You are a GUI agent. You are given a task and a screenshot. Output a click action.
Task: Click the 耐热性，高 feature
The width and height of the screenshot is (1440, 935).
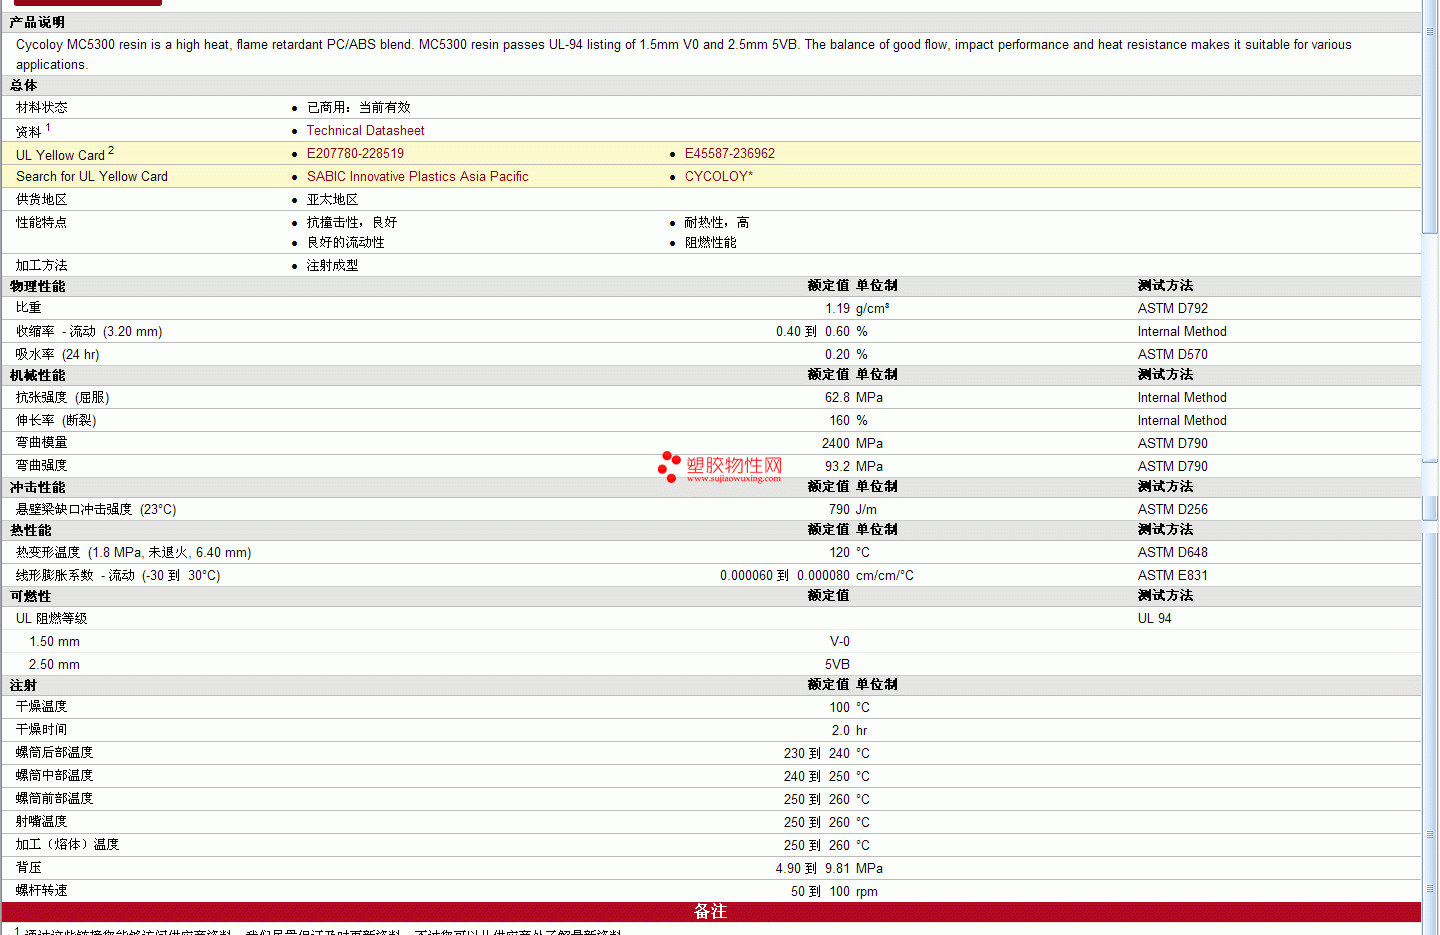click(x=717, y=223)
